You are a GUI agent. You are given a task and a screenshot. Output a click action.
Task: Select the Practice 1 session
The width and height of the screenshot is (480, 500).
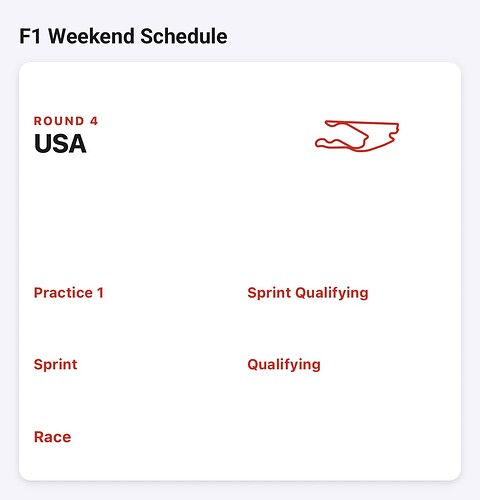(69, 293)
